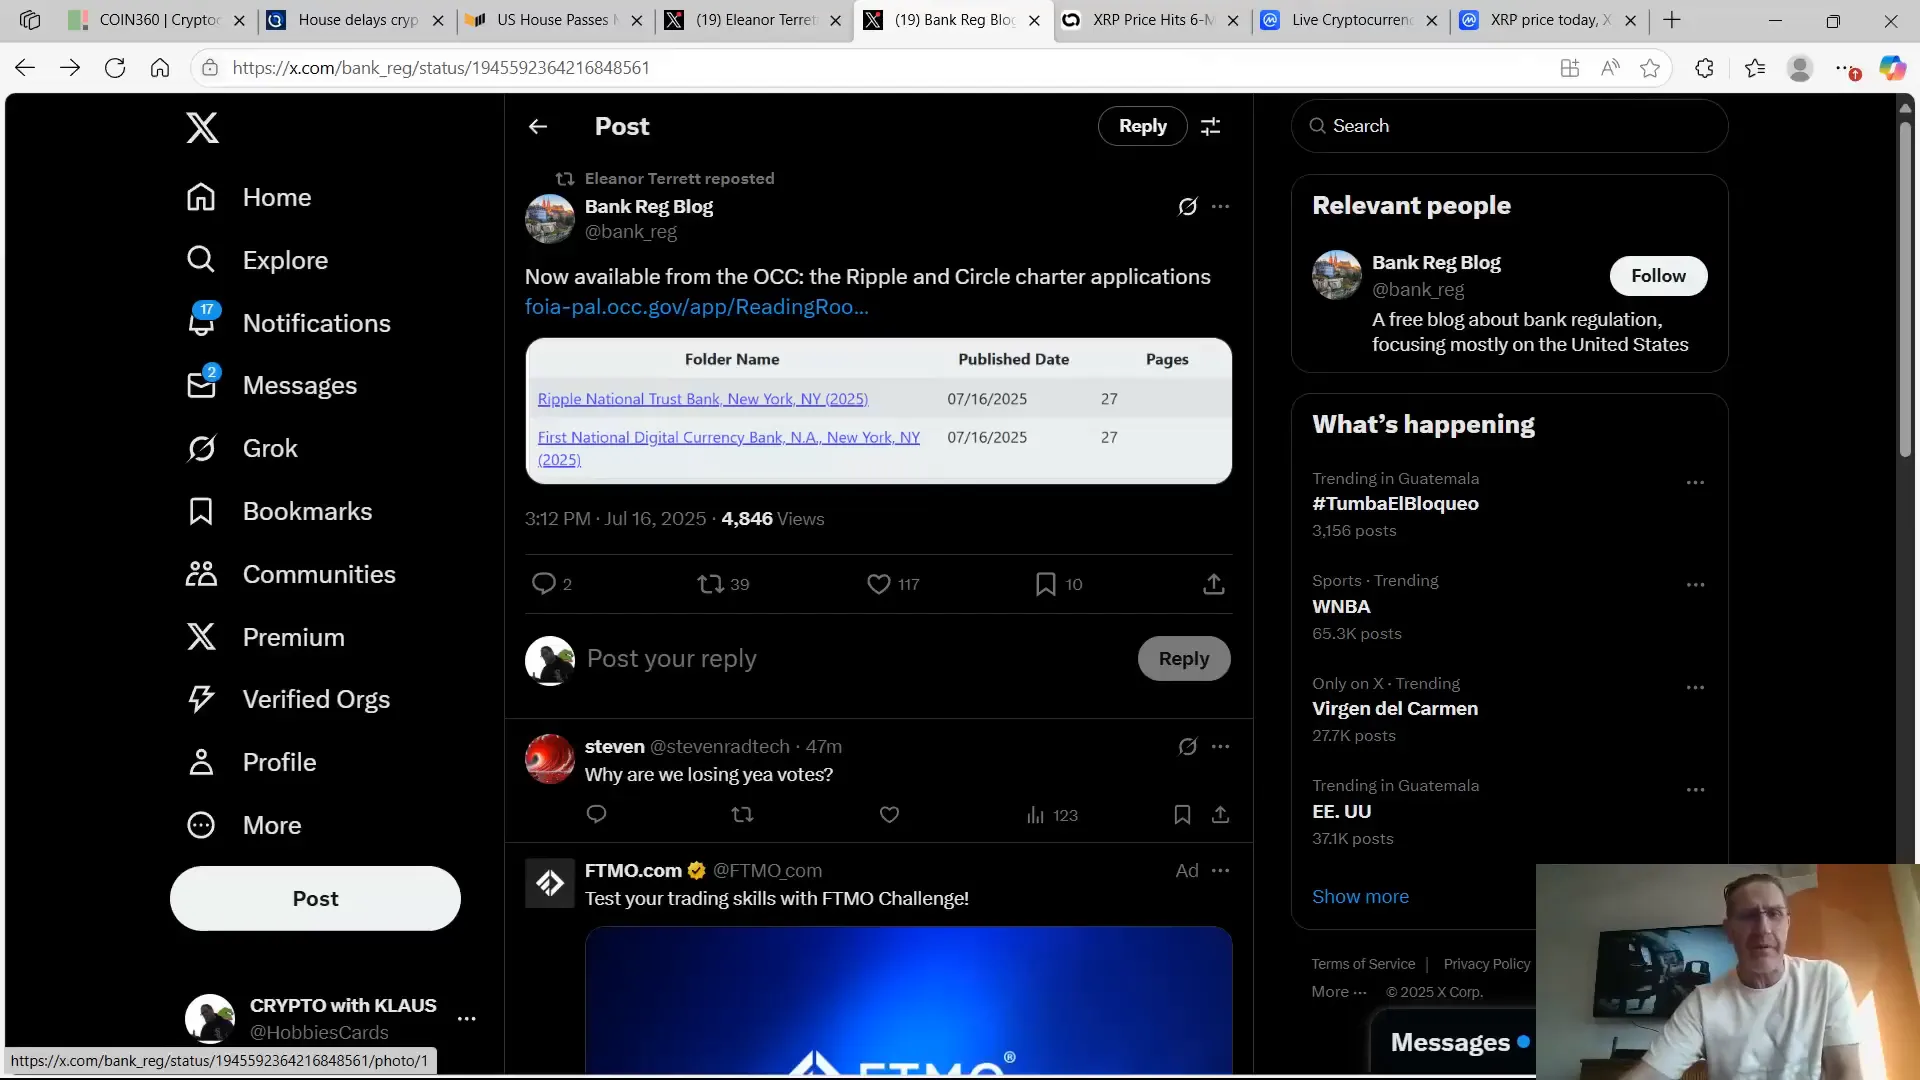
Task: Click the Grok icon on Bank Reg Blog post
Action: [1187, 206]
